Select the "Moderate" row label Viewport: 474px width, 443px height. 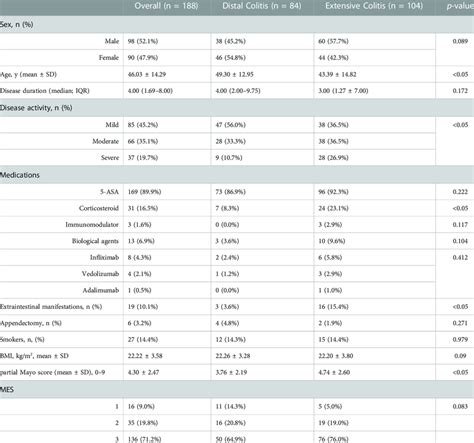click(105, 141)
